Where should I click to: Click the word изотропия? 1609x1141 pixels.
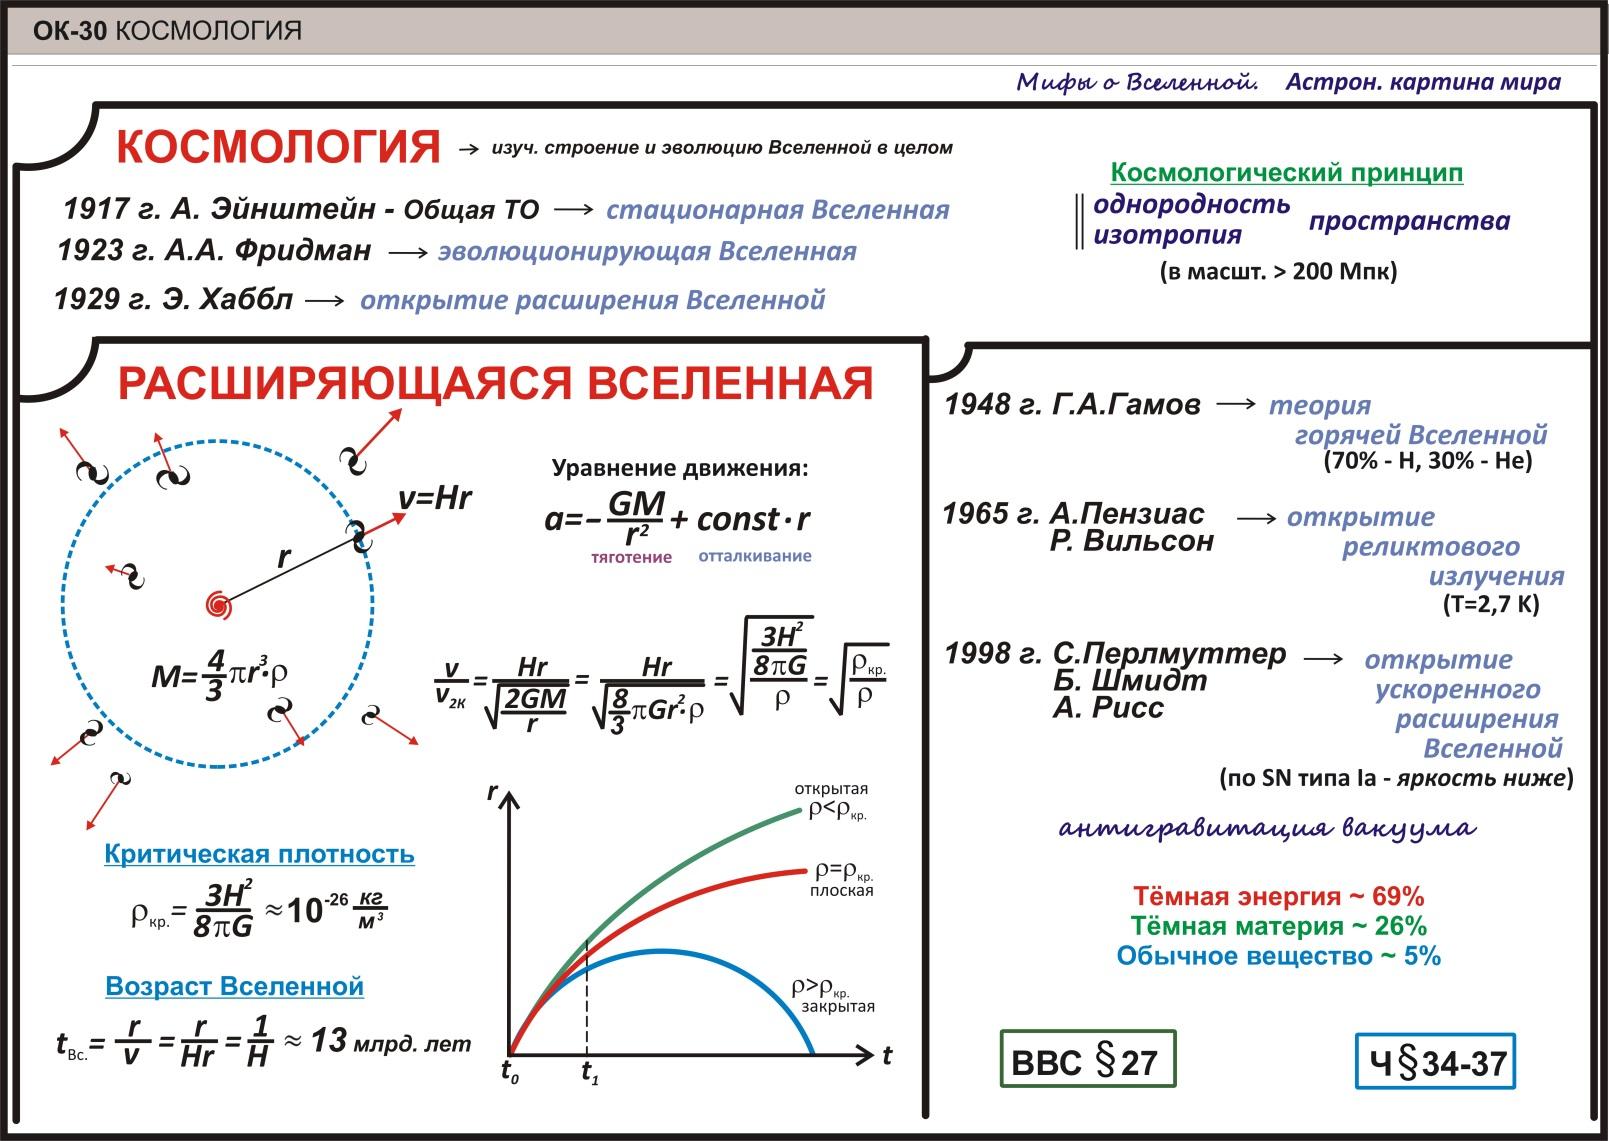coord(1167,236)
